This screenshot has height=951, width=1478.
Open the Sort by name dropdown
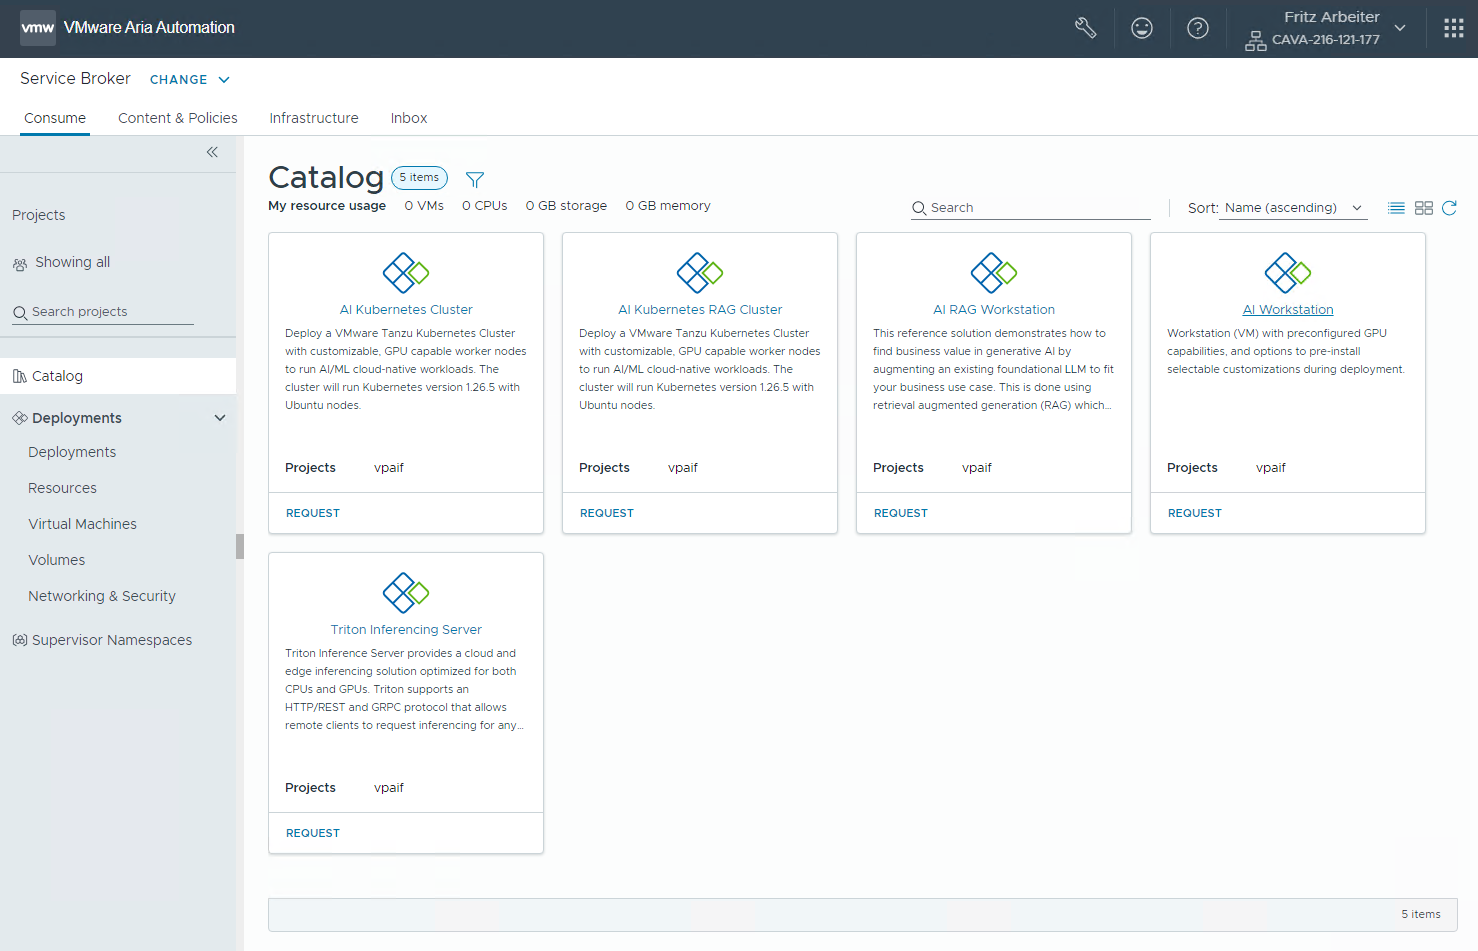[1293, 208]
